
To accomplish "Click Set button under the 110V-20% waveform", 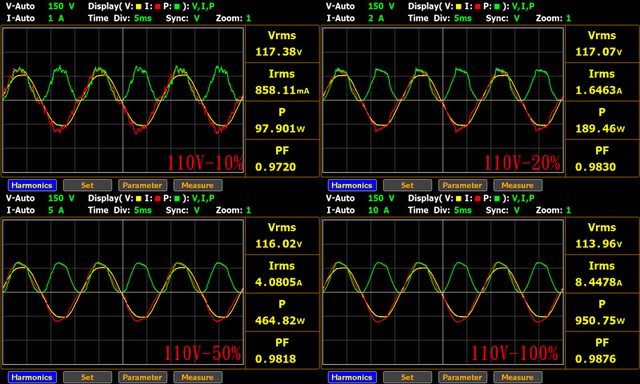I will 407,185.
